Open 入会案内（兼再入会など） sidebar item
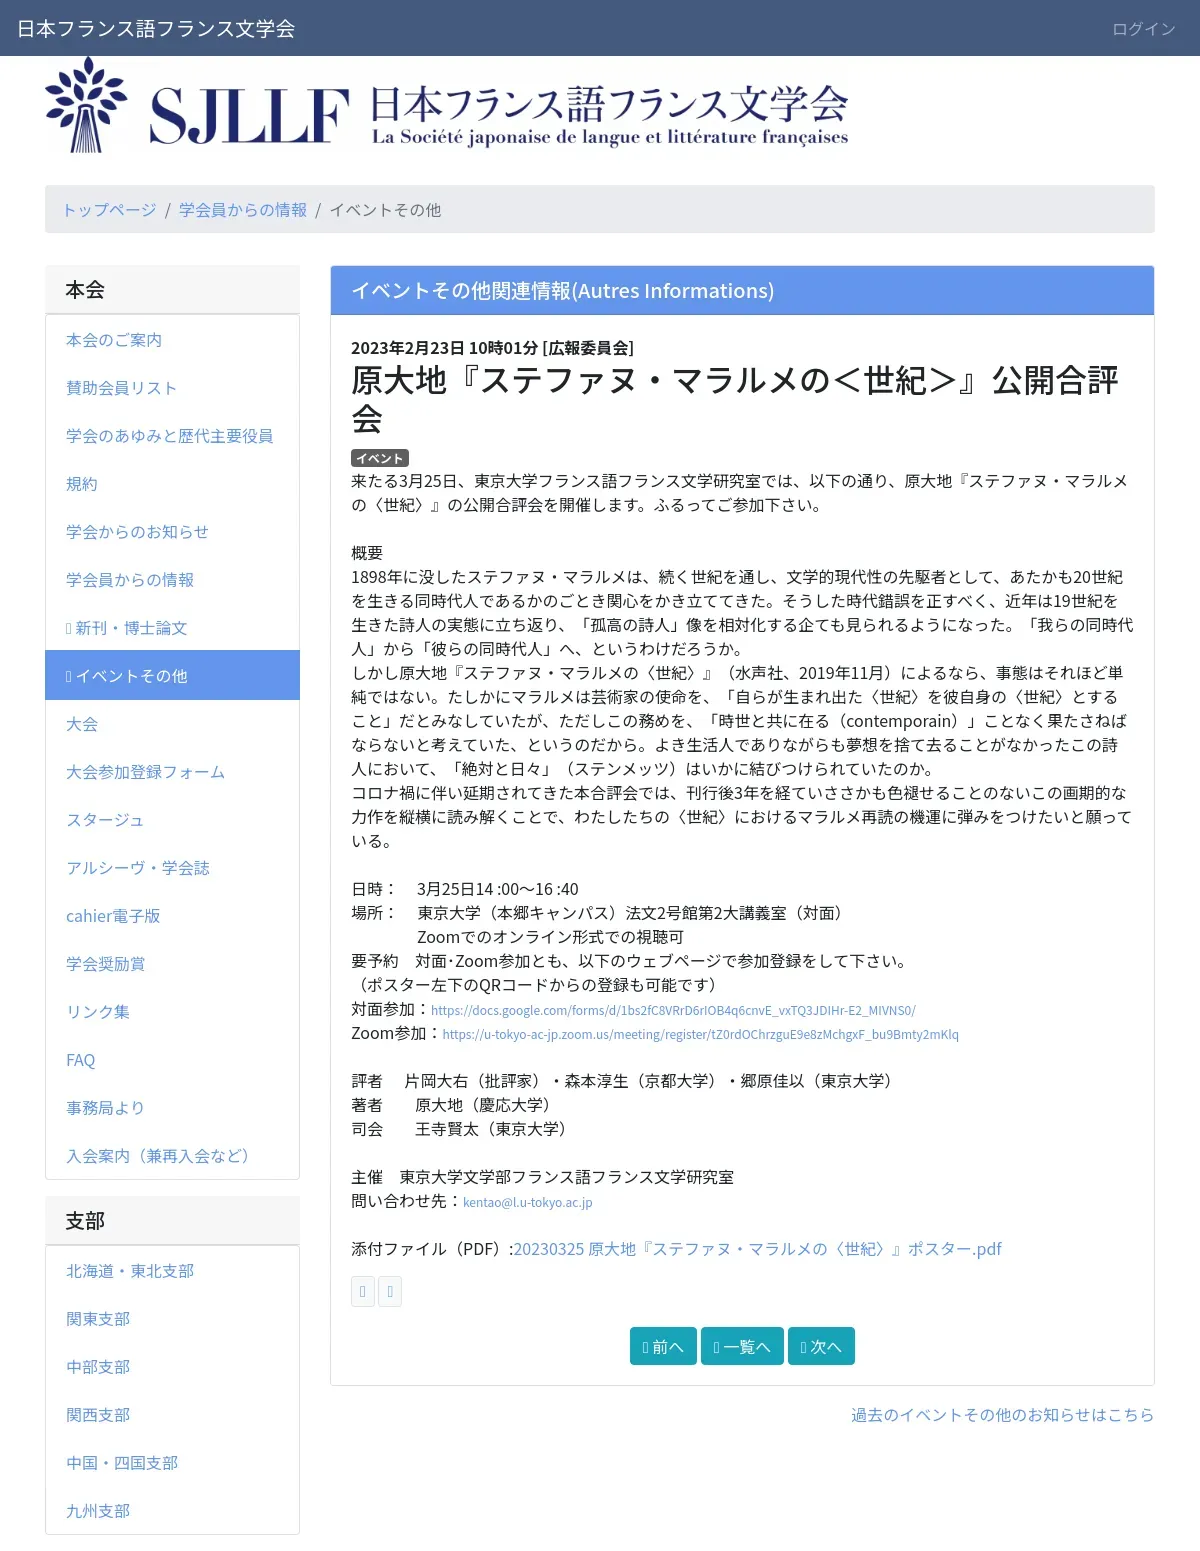The image size is (1200, 1551). coord(172,1156)
